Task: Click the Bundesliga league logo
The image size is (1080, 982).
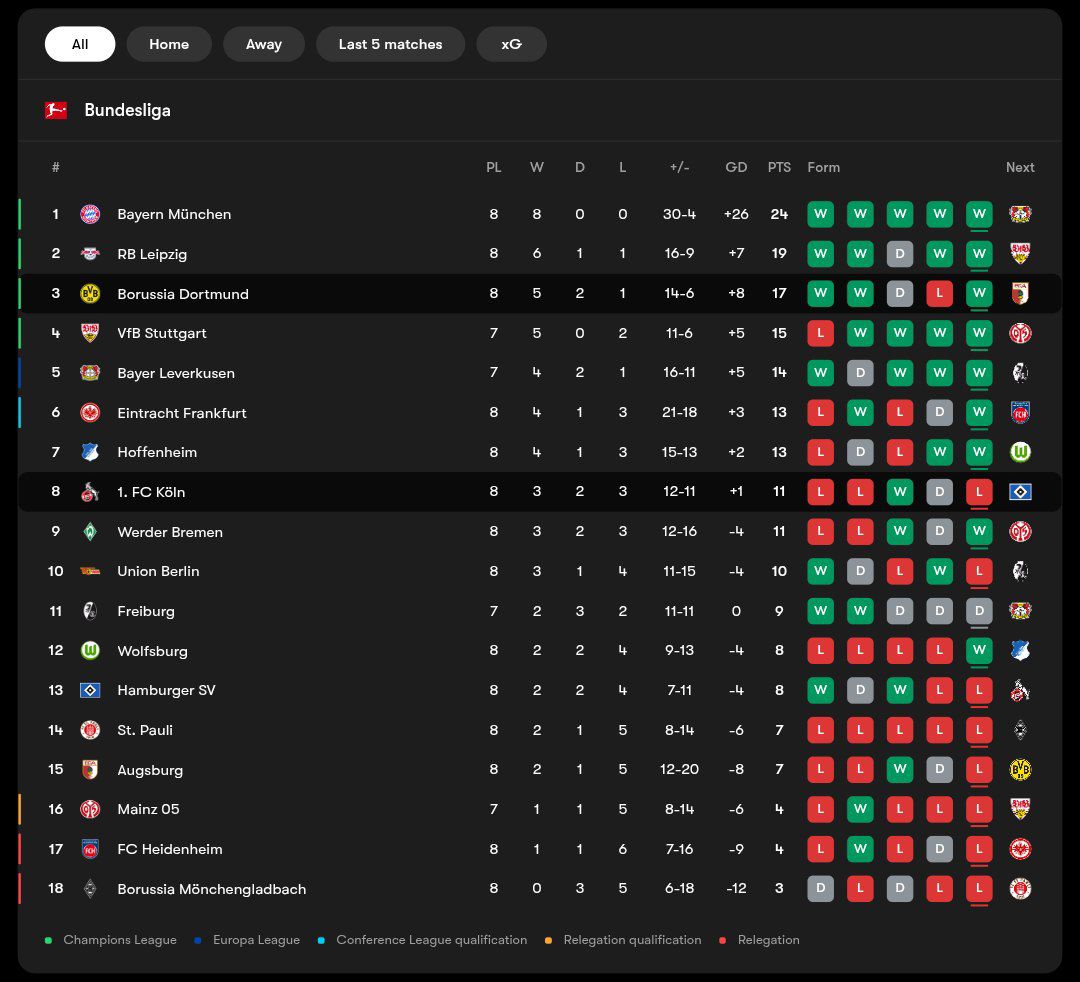Action: (x=56, y=110)
